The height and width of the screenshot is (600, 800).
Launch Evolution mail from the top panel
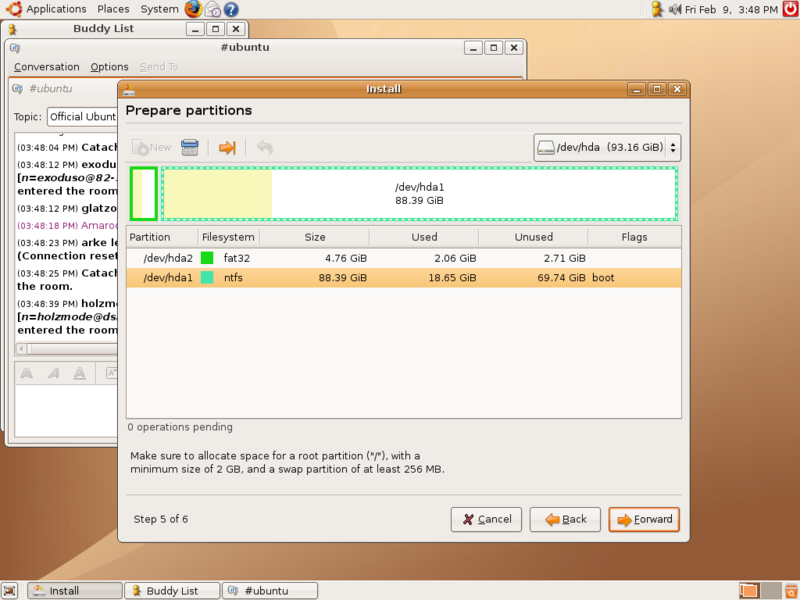coord(213,9)
